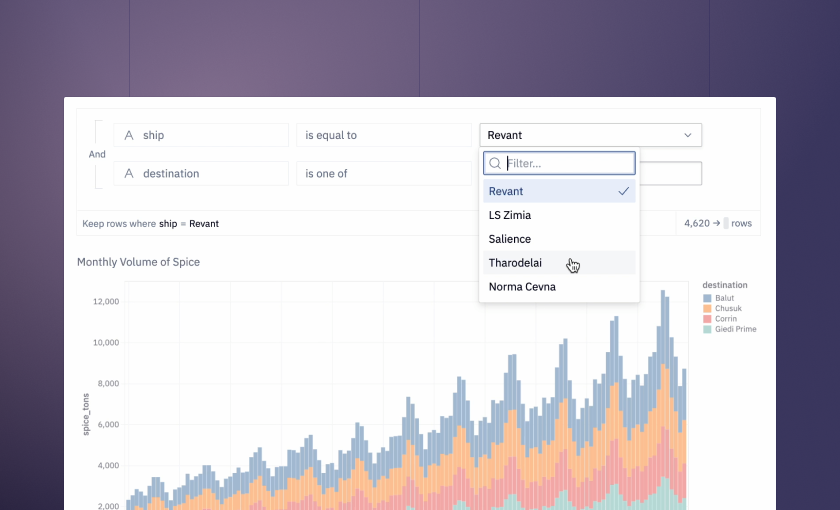Click the text type icon beside destination
This screenshot has width=840, height=510.
pos(129,174)
